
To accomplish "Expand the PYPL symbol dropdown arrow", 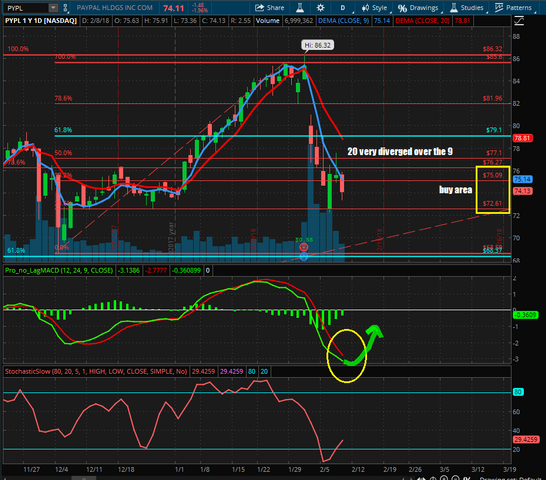I will click(x=53, y=8).
